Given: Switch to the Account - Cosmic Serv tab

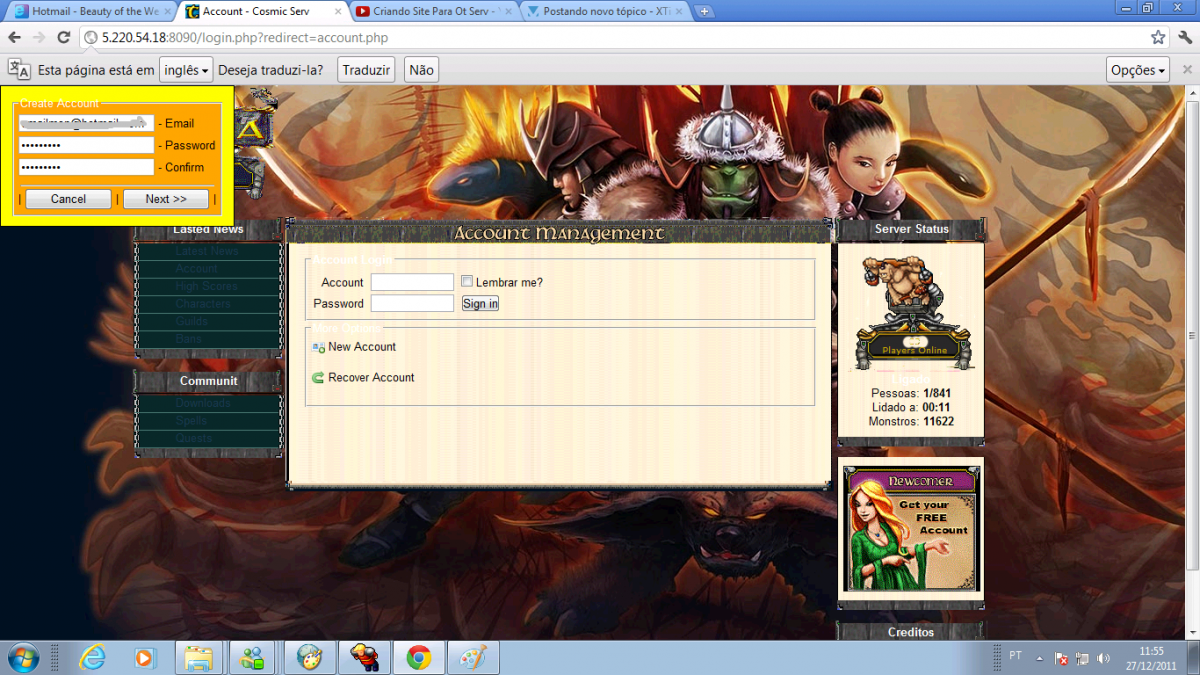Looking at the screenshot, I should pyautogui.click(x=262, y=12).
